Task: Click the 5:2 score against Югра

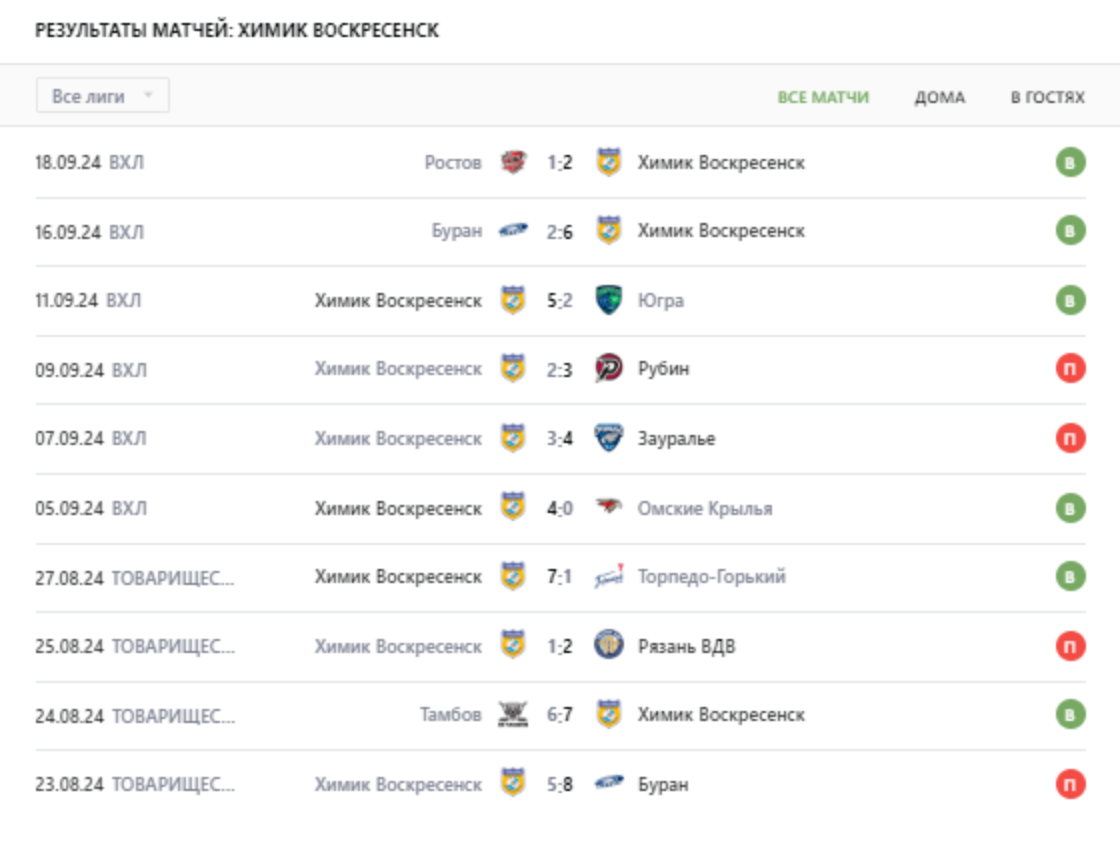Action: point(560,300)
